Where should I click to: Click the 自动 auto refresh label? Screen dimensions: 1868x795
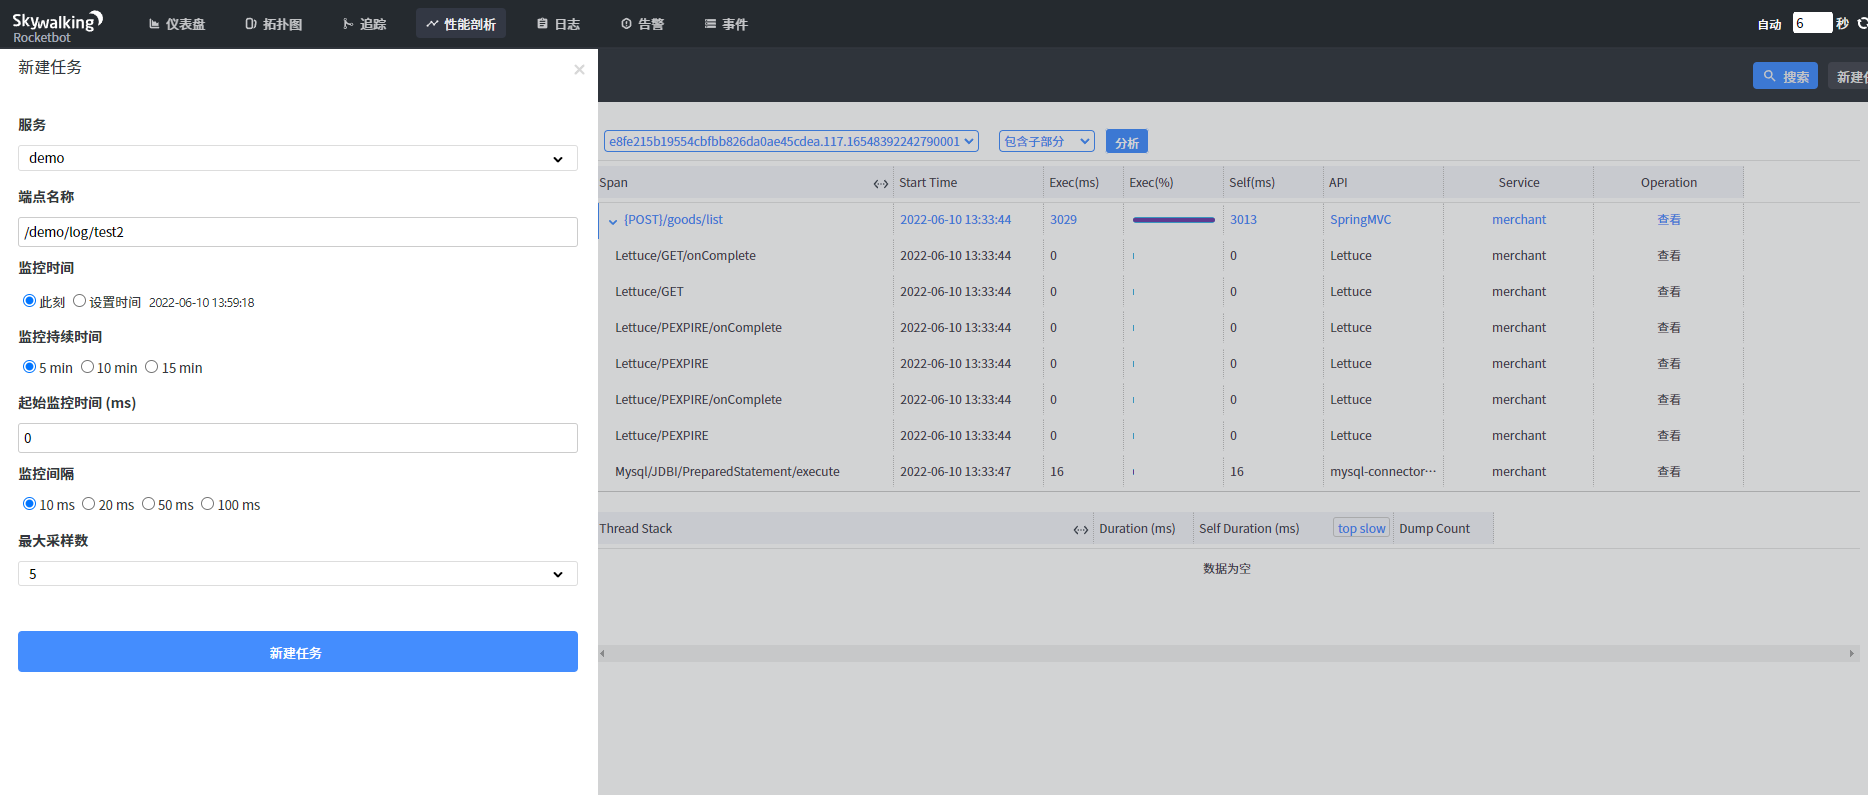coord(1769,25)
